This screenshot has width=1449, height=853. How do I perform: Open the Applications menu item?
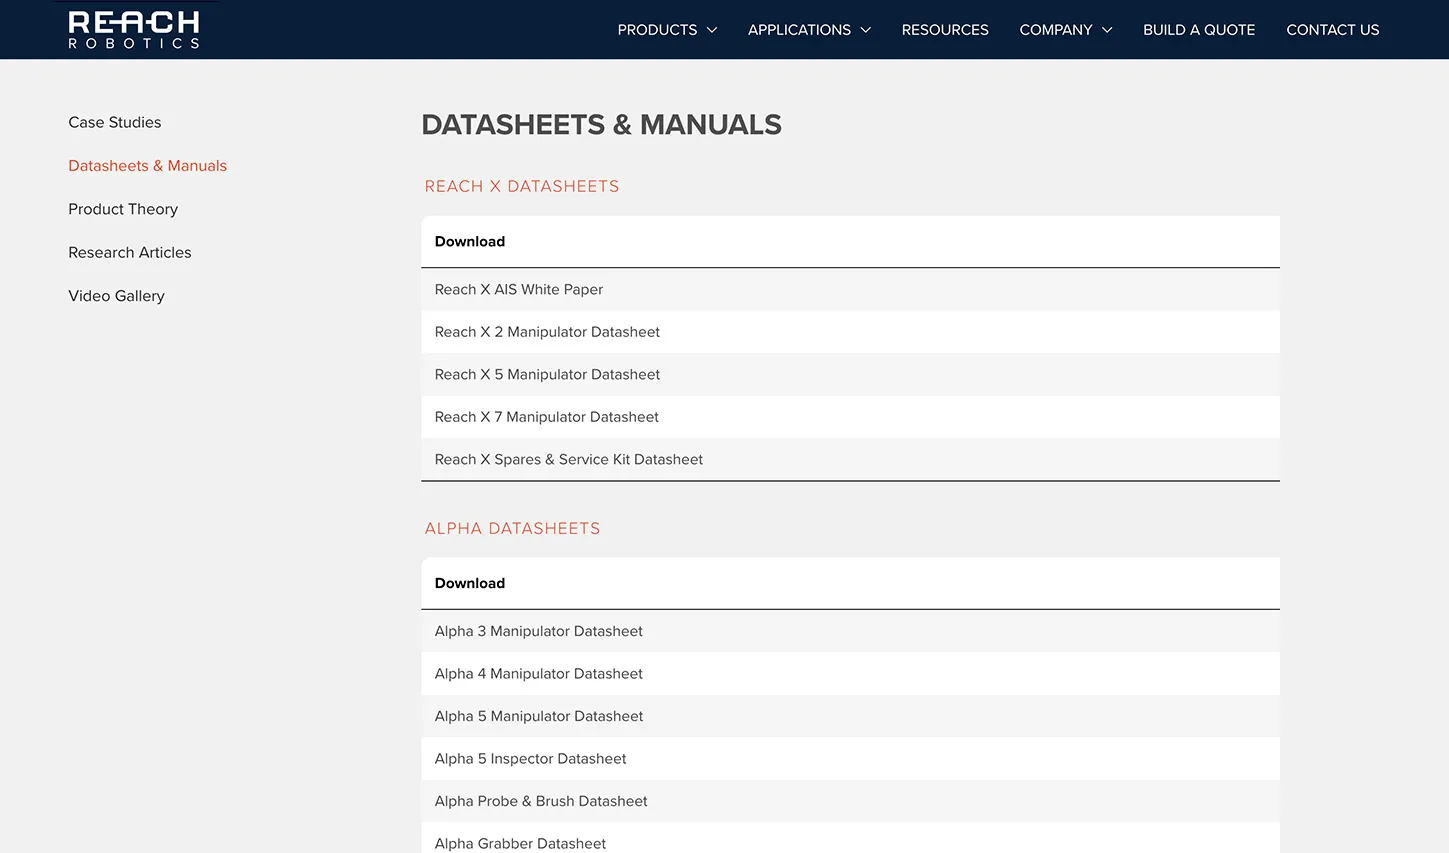(799, 30)
